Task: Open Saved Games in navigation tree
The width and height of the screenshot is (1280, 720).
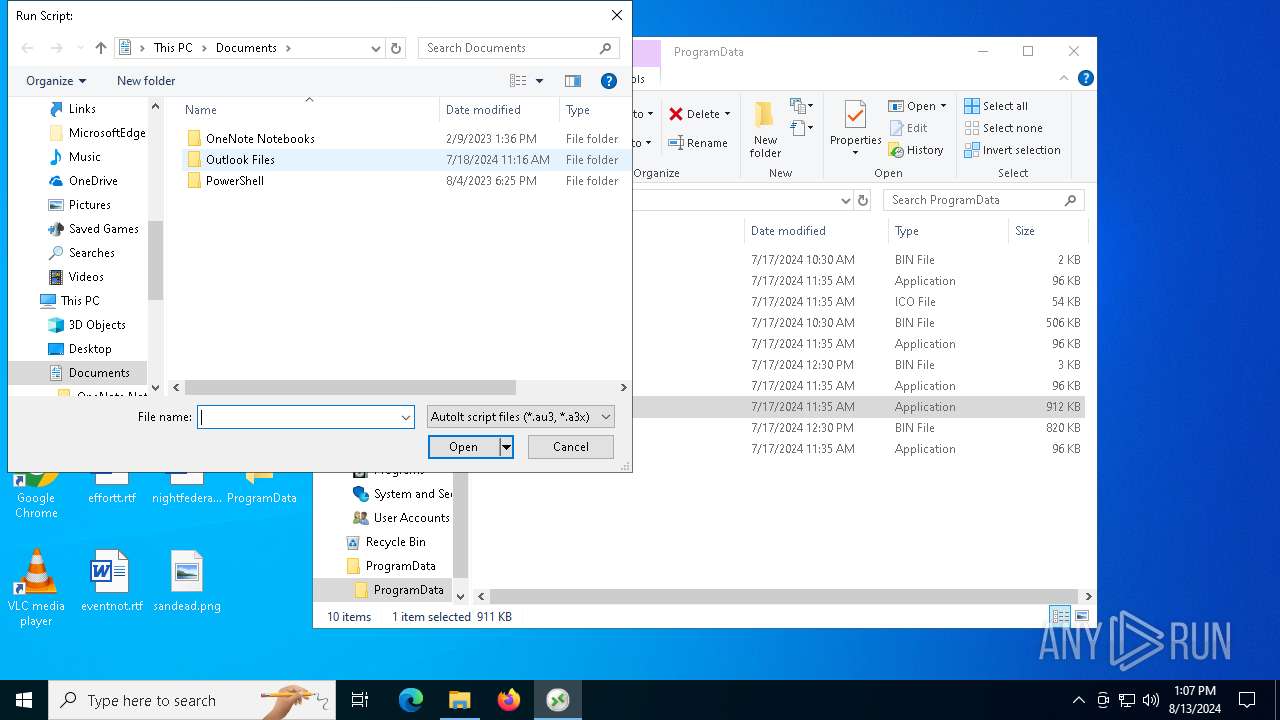Action: pyautogui.click(x=104, y=229)
